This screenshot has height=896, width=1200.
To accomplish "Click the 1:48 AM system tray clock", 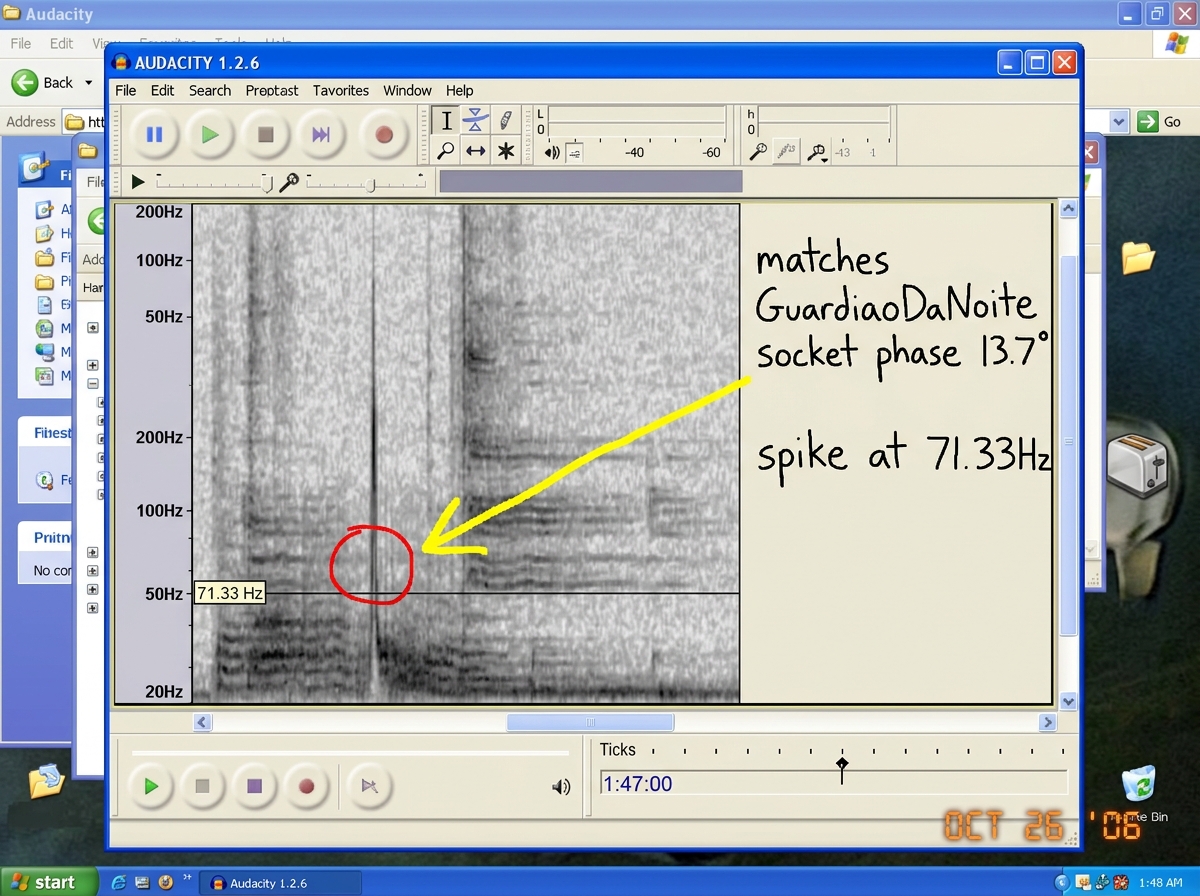I will coord(1160,883).
